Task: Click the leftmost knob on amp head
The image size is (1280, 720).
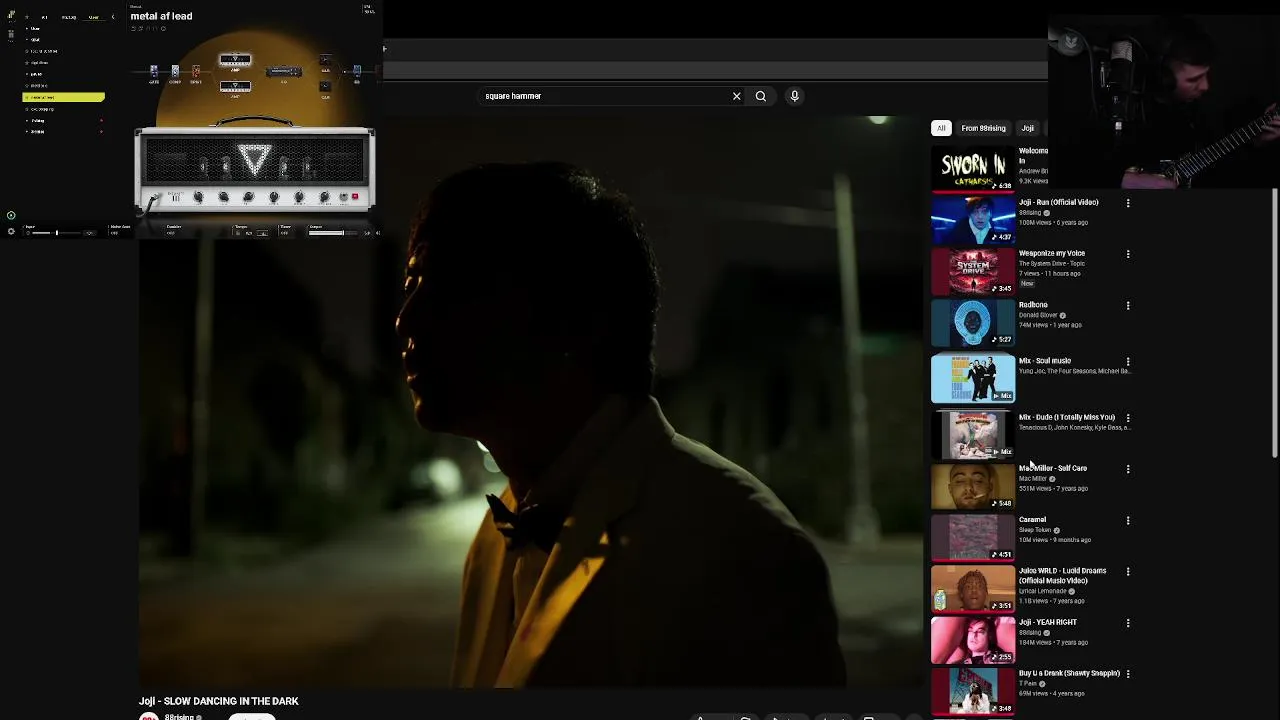Action: pyautogui.click(x=198, y=197)
